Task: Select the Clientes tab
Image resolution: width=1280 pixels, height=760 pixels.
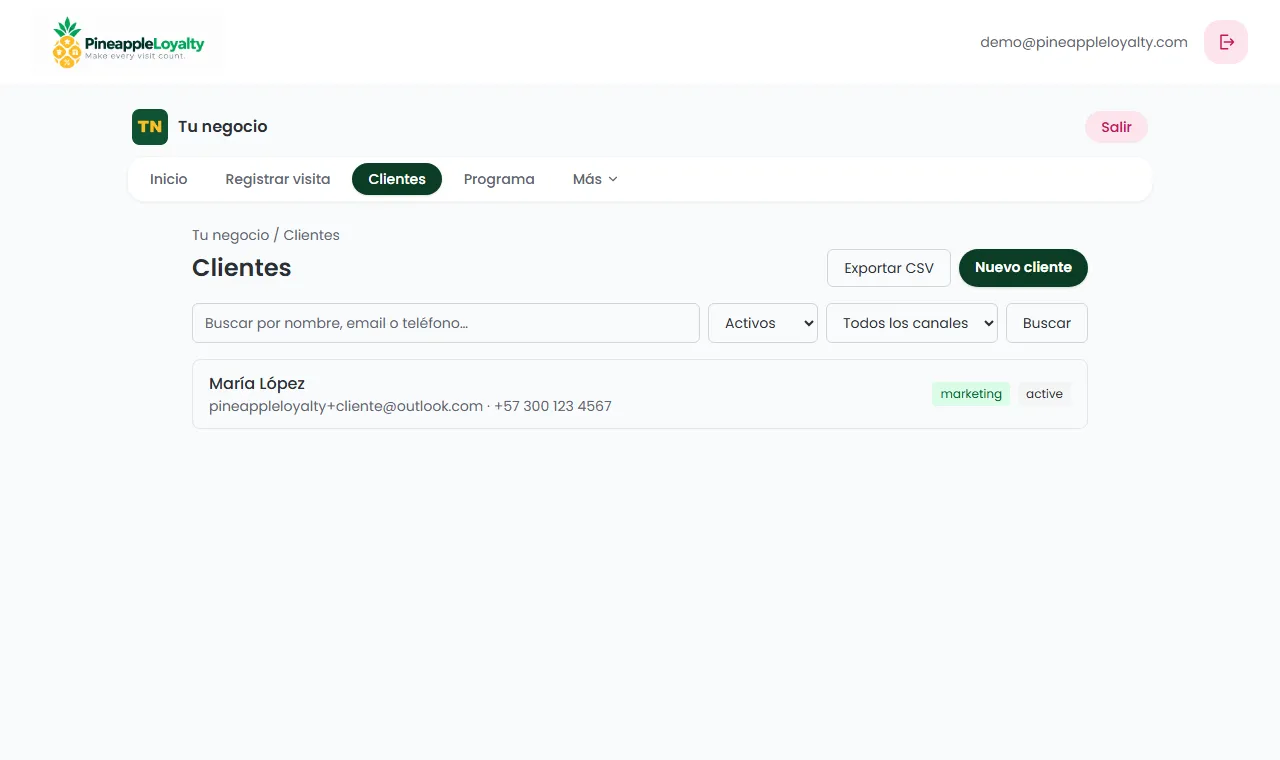Action: pyautogui.click(x=397, y=179)
